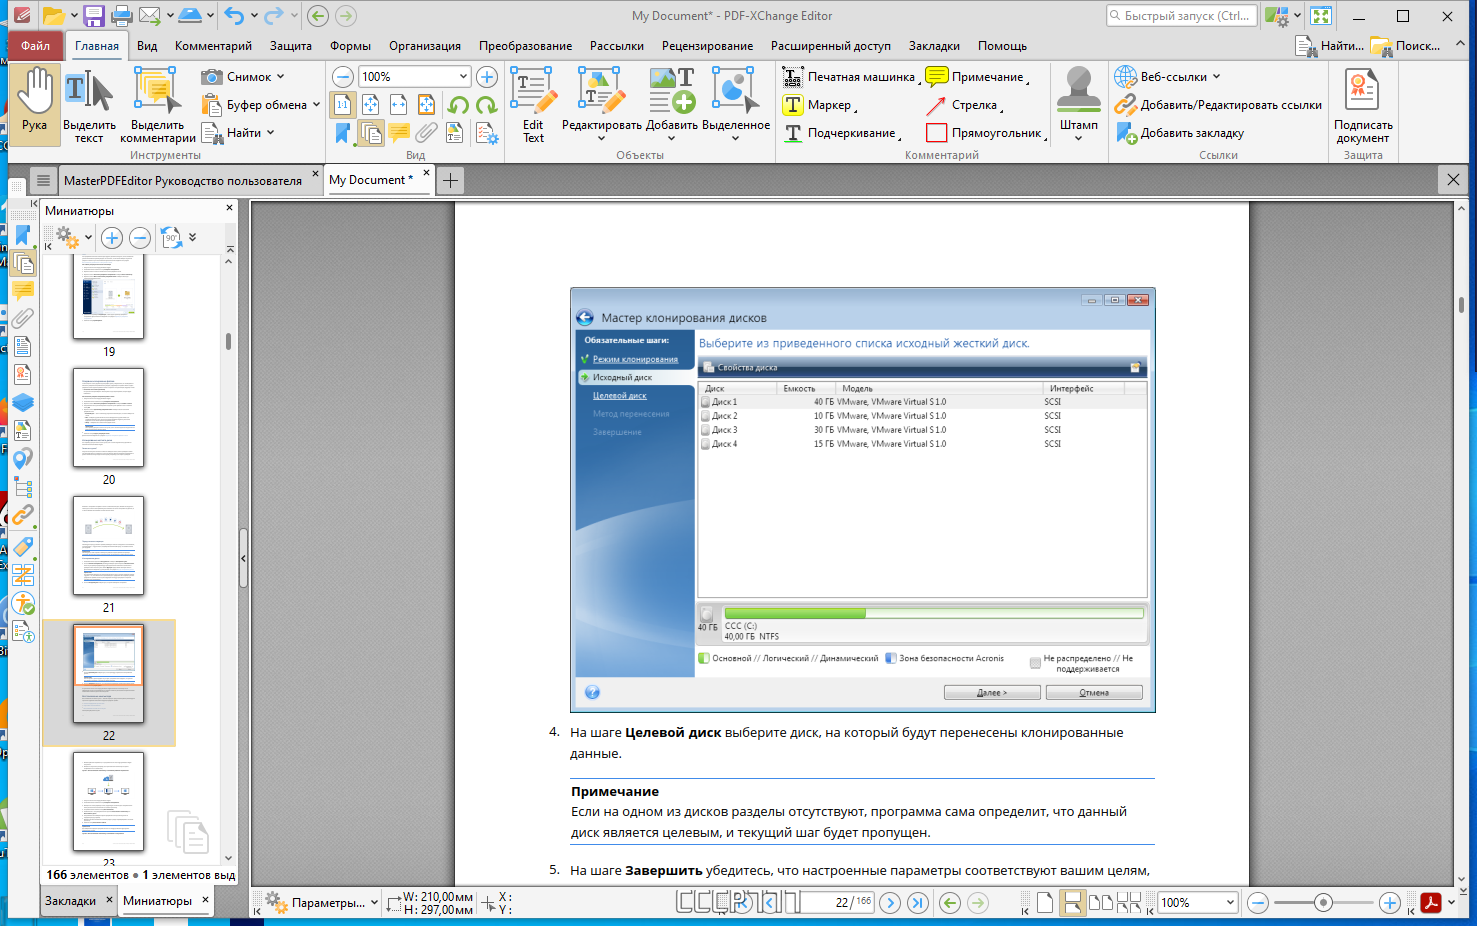
Task: Zoom out with the ribbon minus button
Action: [343, 77]
